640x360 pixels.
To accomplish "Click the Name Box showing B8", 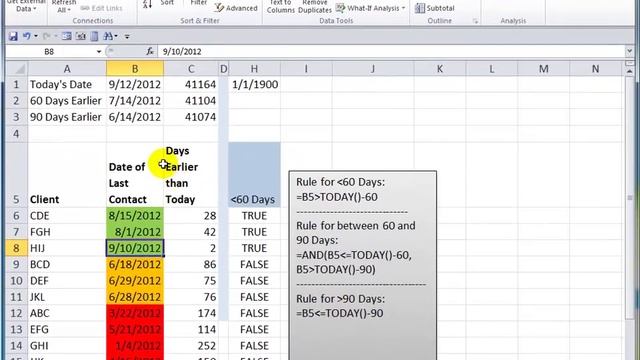I will tap(49, 52).
